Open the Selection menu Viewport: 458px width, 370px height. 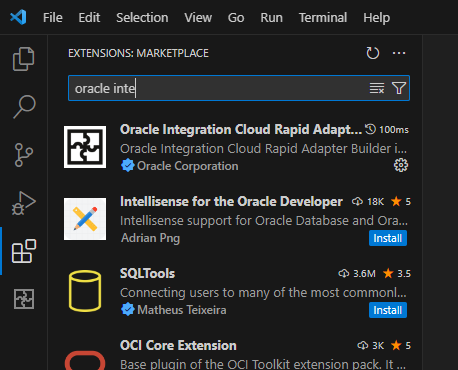click(142, 18)
